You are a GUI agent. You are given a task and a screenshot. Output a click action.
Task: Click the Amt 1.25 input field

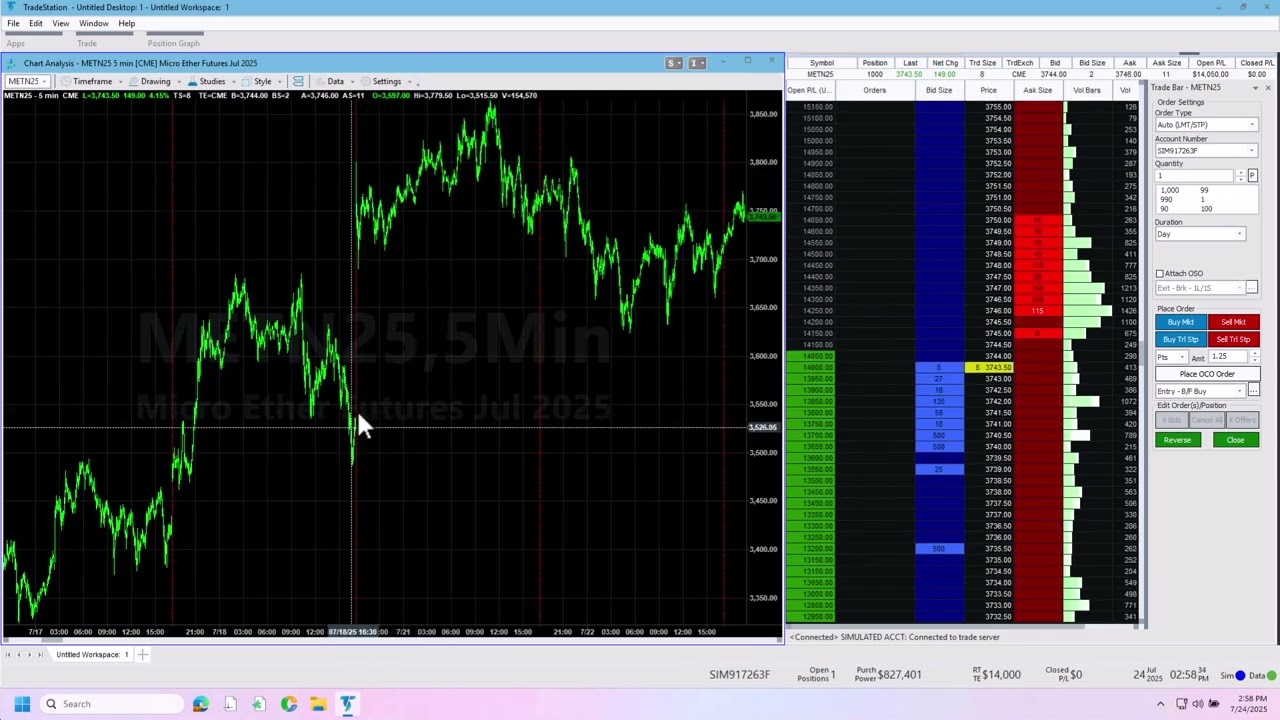(x=1229, y=358)
